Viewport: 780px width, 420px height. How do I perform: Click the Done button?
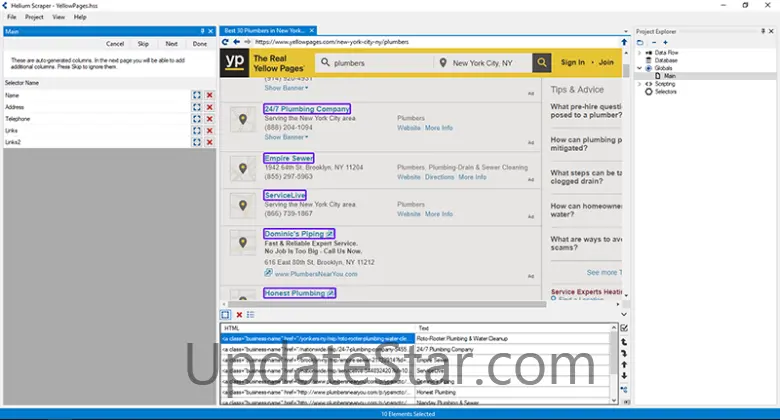pyautogui.click(x=200, y=44)
